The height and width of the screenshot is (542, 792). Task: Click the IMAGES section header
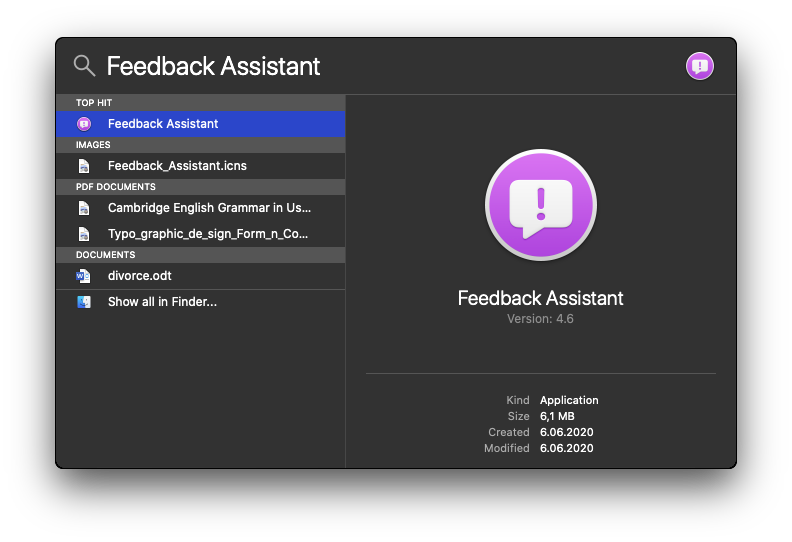click(x=201, y=145)
